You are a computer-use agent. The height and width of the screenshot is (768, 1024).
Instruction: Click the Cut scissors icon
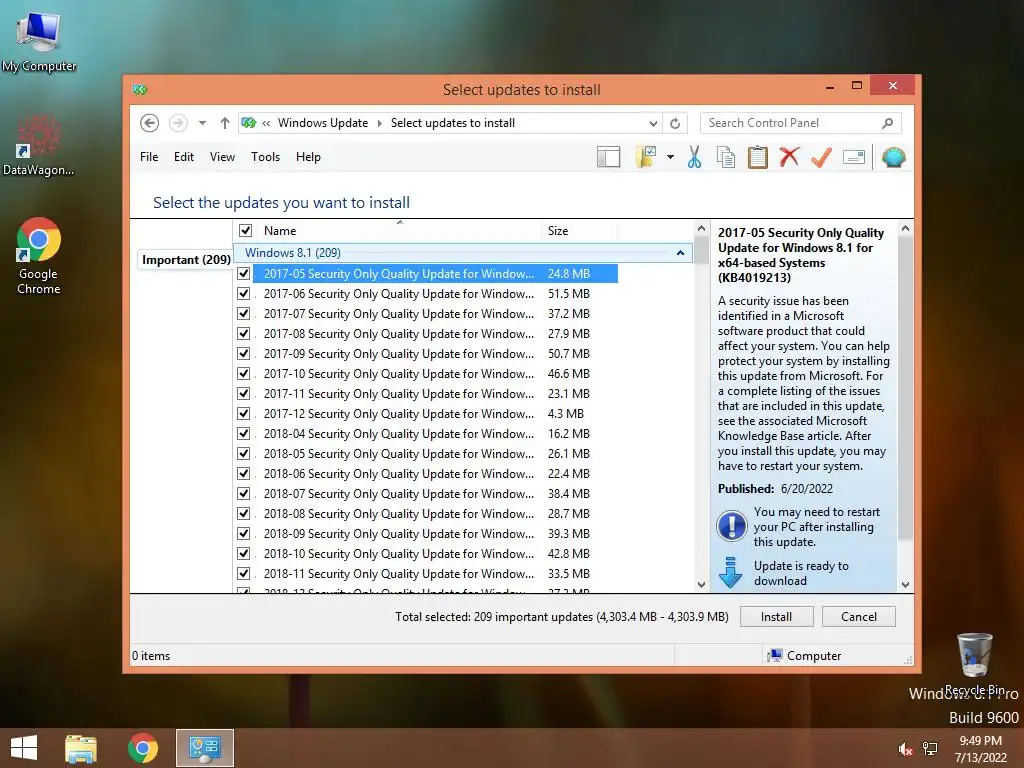(x=694, y=157)
